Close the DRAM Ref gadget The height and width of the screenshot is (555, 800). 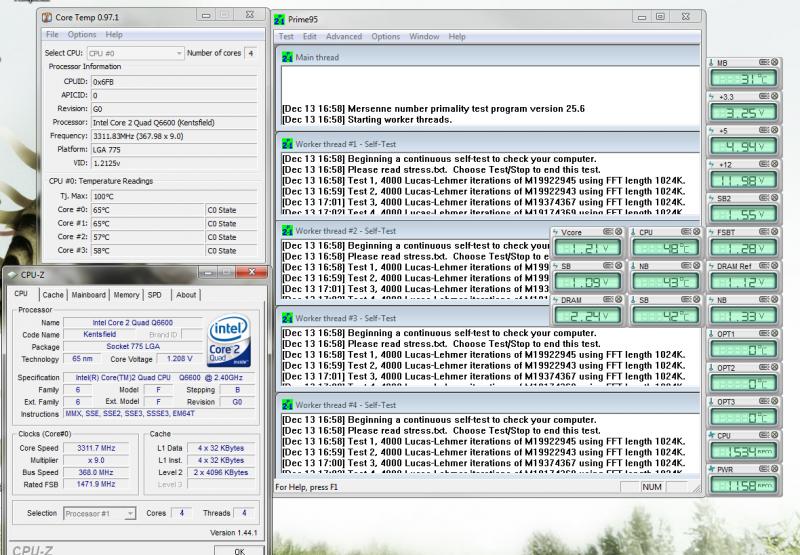(774, 266)
